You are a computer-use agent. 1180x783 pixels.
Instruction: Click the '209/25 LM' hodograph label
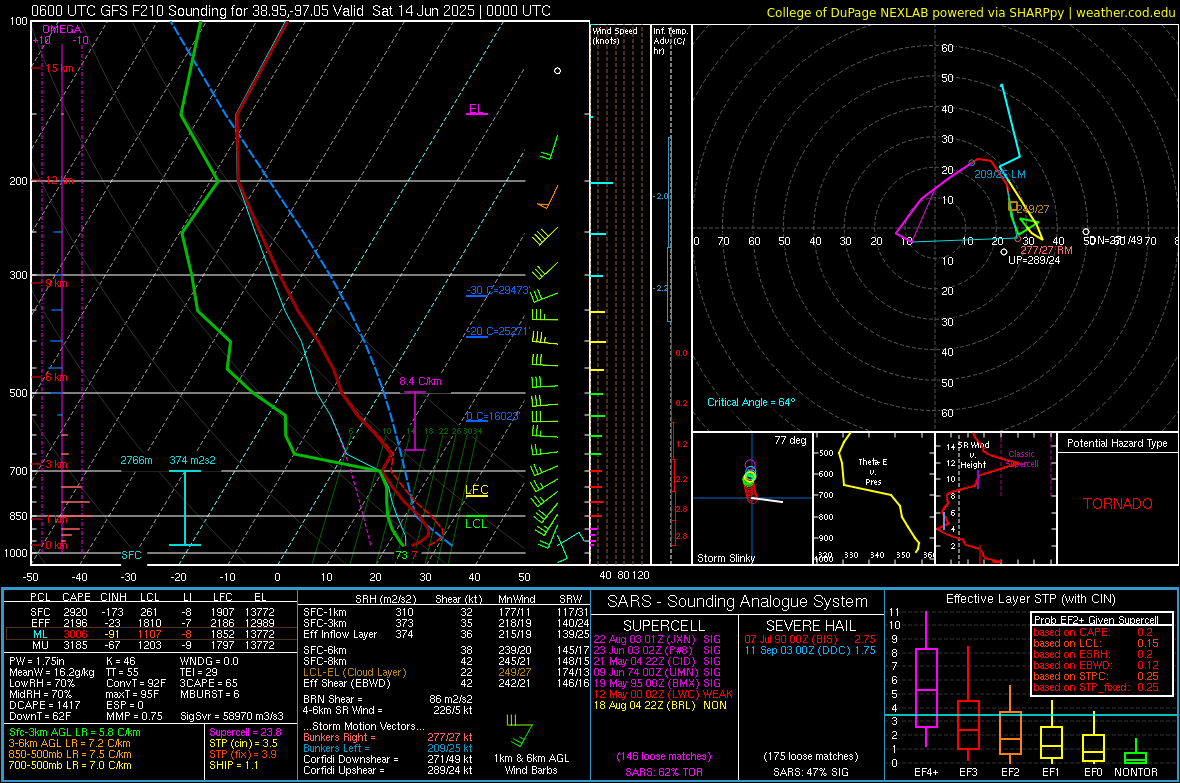pos(999,174)
